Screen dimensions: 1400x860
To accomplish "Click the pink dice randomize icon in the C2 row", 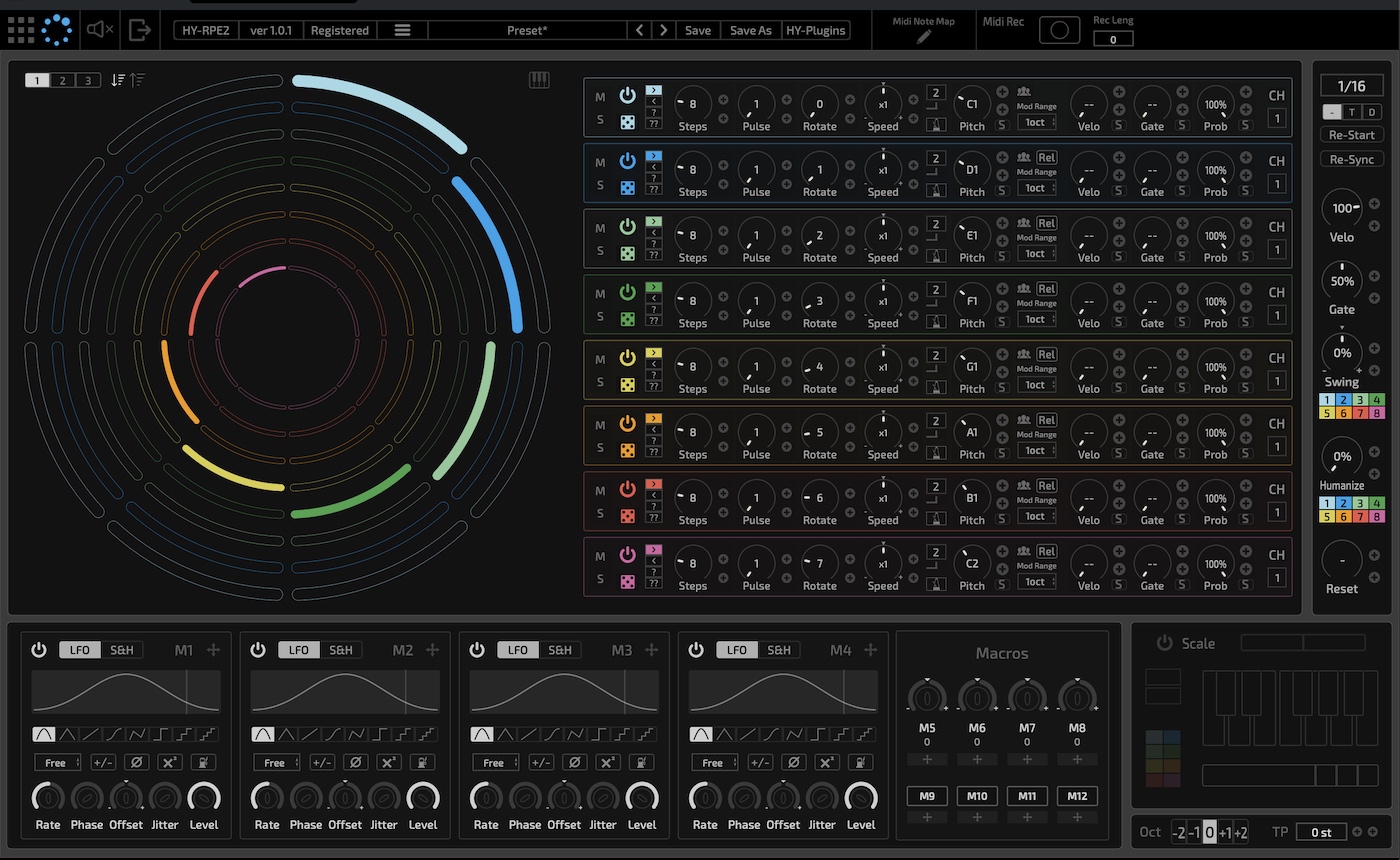I will pos(627,581).
